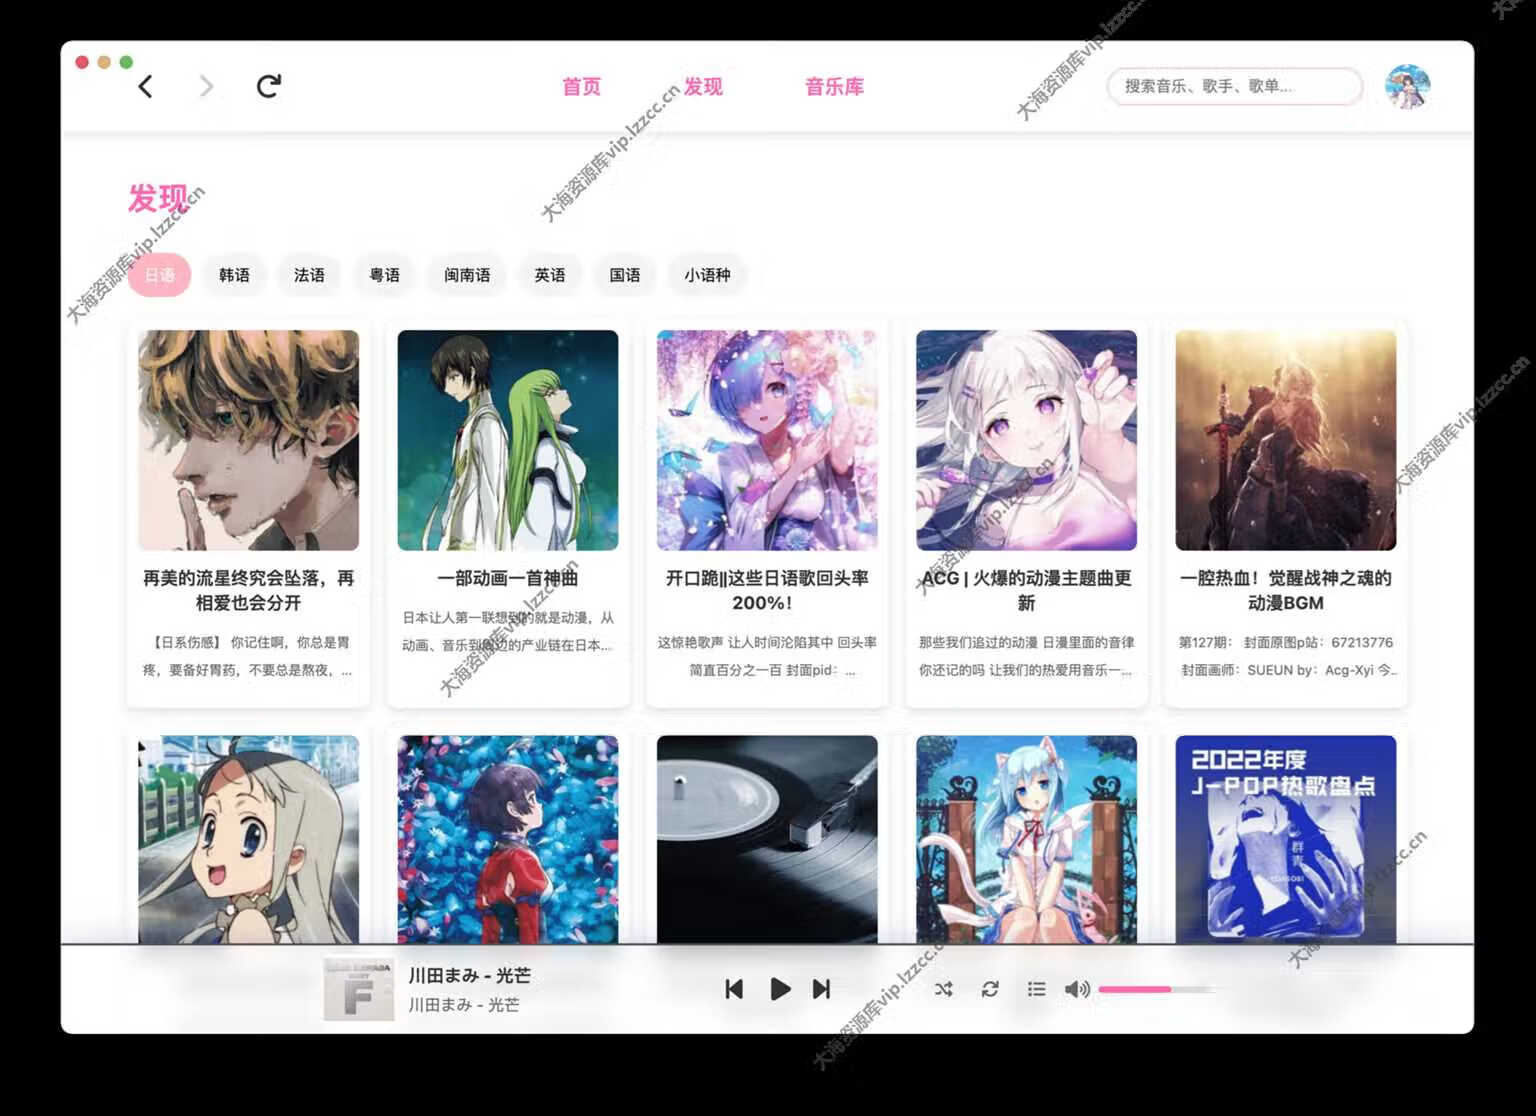Open the 音乐库 tab
The height and width of the screenshot is (1116, 1536).
834,87
